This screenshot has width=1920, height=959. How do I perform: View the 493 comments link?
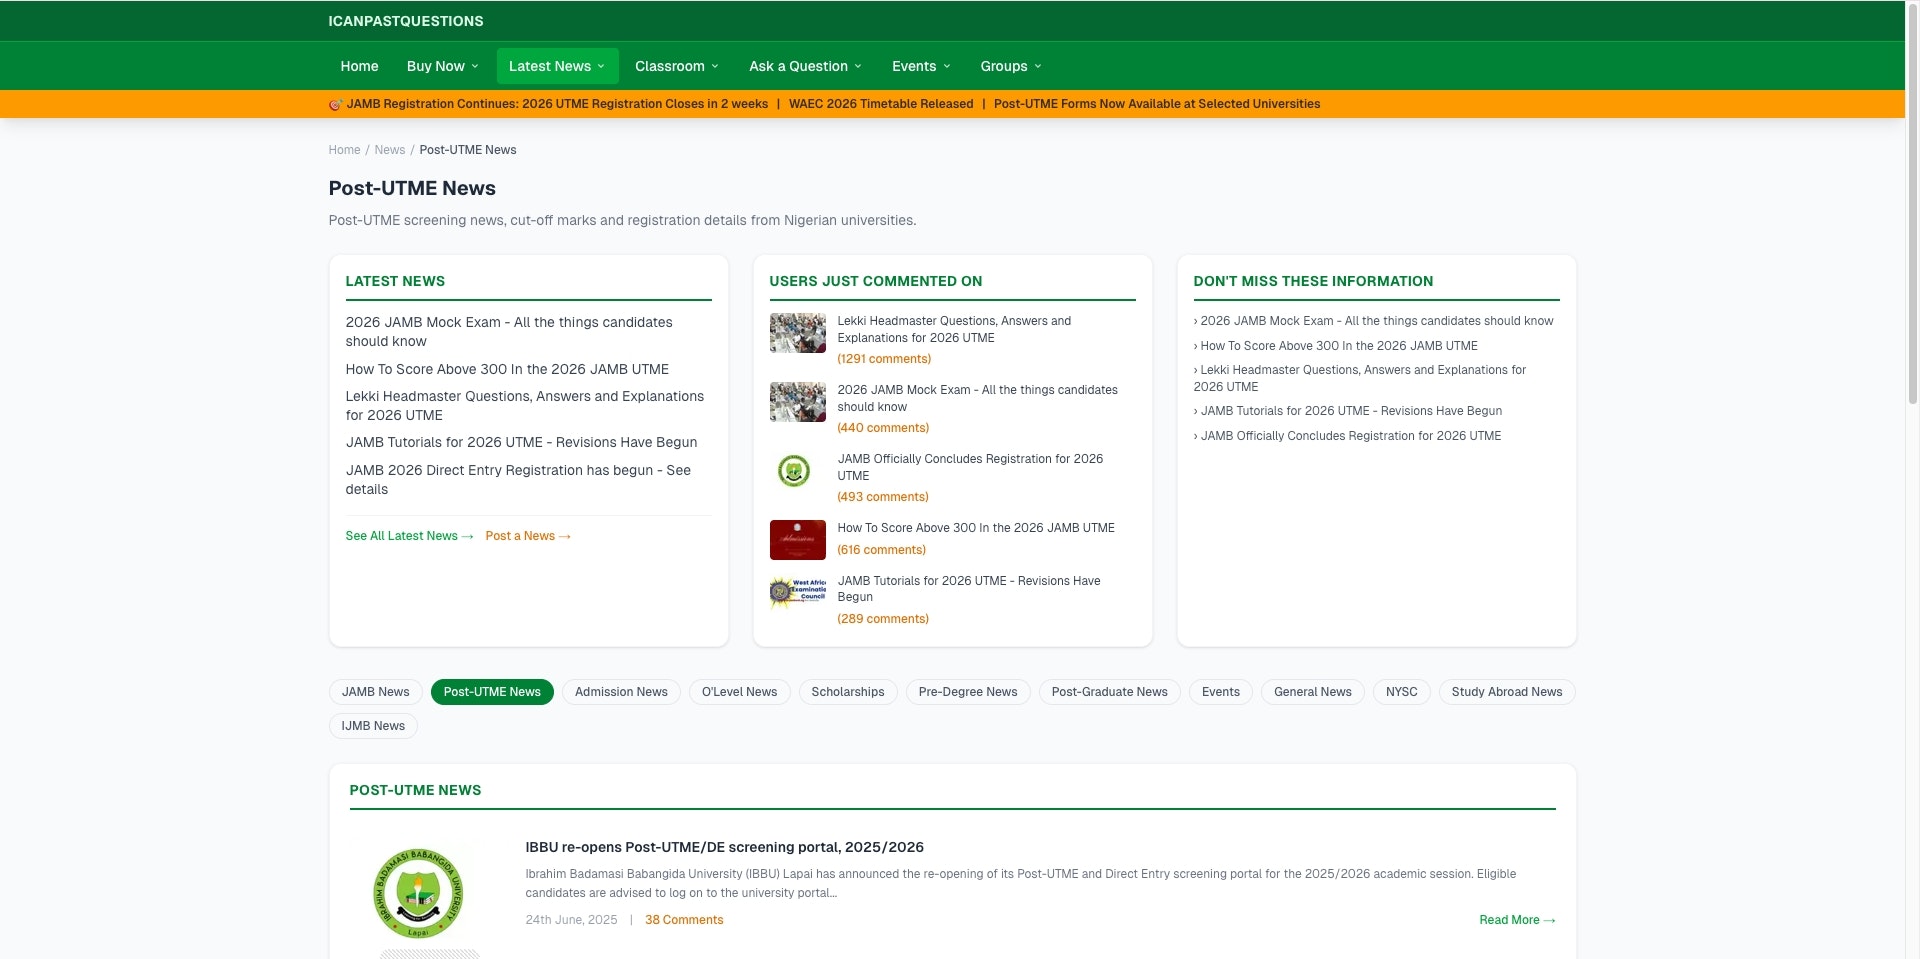coord(883,497)
